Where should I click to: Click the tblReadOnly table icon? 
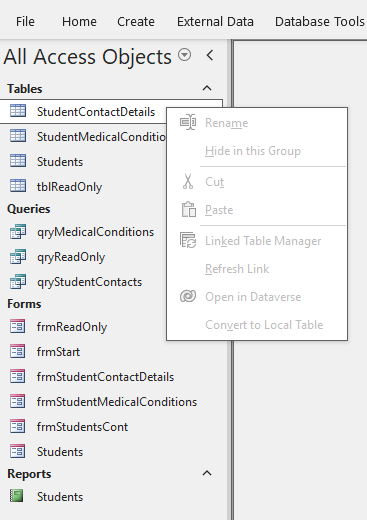pyautogui.click(x=18, y=186)
